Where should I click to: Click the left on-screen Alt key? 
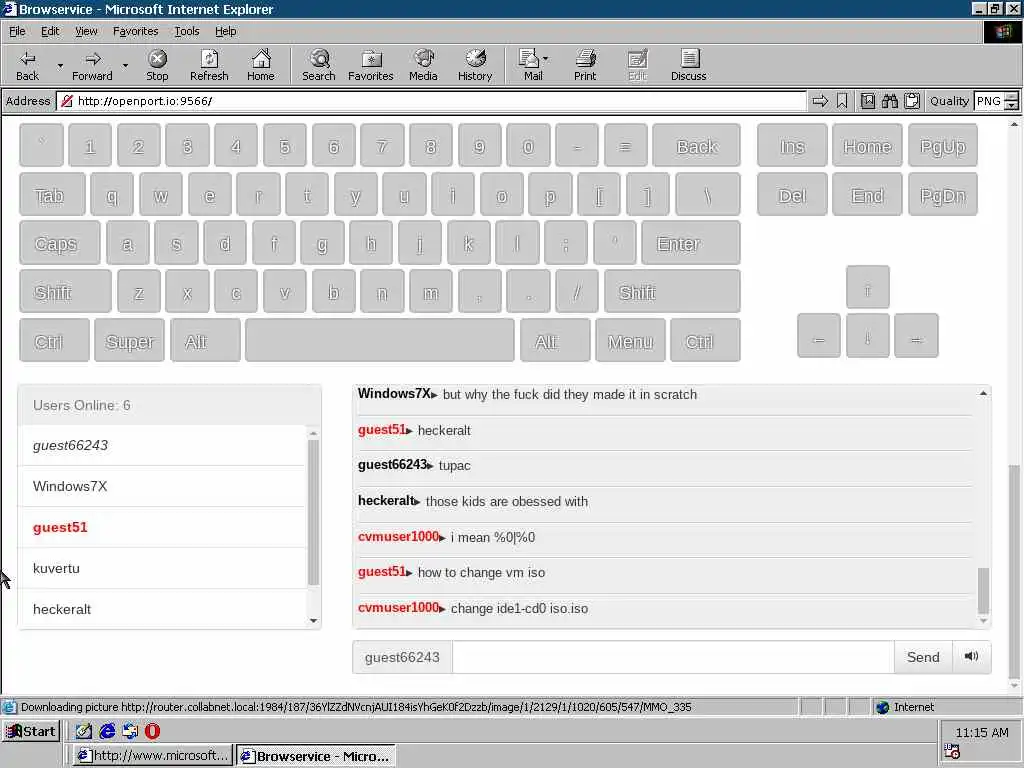pyautogui.click(x=205, y=340)
